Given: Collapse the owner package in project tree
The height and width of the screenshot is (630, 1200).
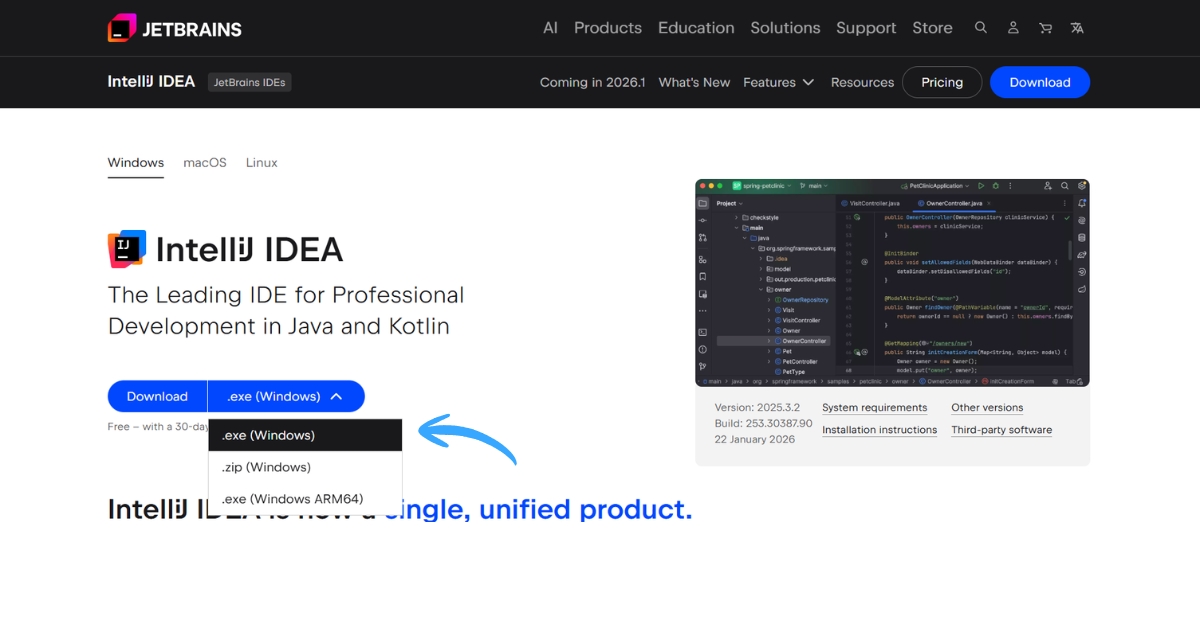Looking at the screenshot, I should [761, 290].
